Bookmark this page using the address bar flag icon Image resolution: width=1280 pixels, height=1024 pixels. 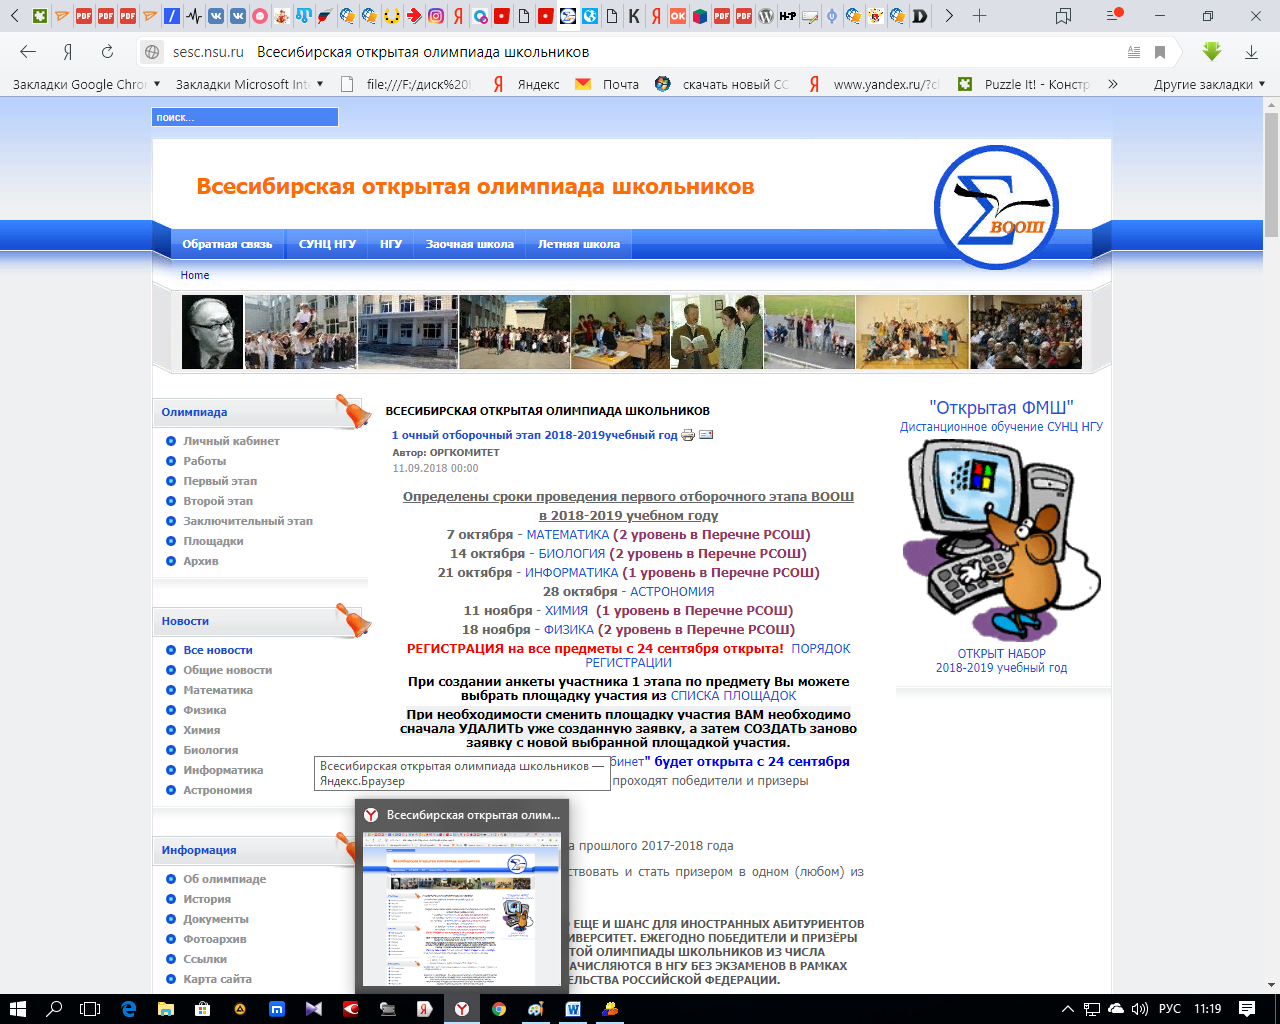[1160, 52]
